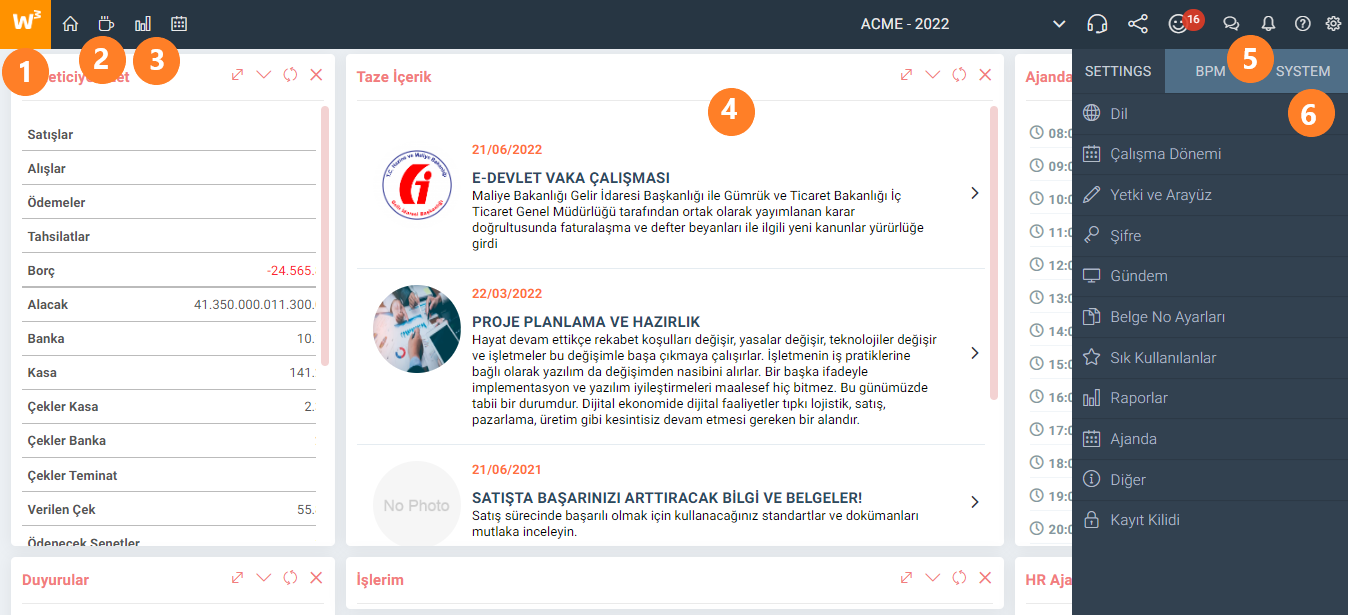Screen dimensions: 1348x615
Task: Open the chat bubbles icon
Action: click(x=1231, y=24)
